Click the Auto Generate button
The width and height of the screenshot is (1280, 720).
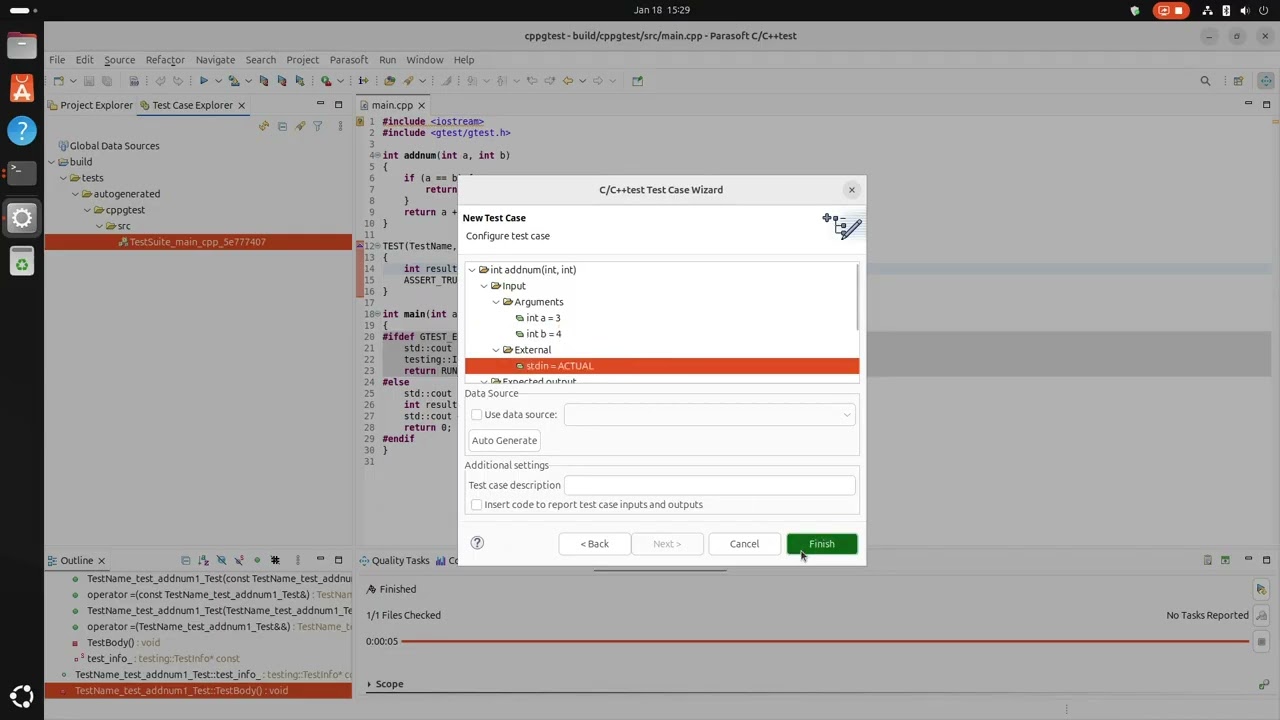click(x=504, y=440)
